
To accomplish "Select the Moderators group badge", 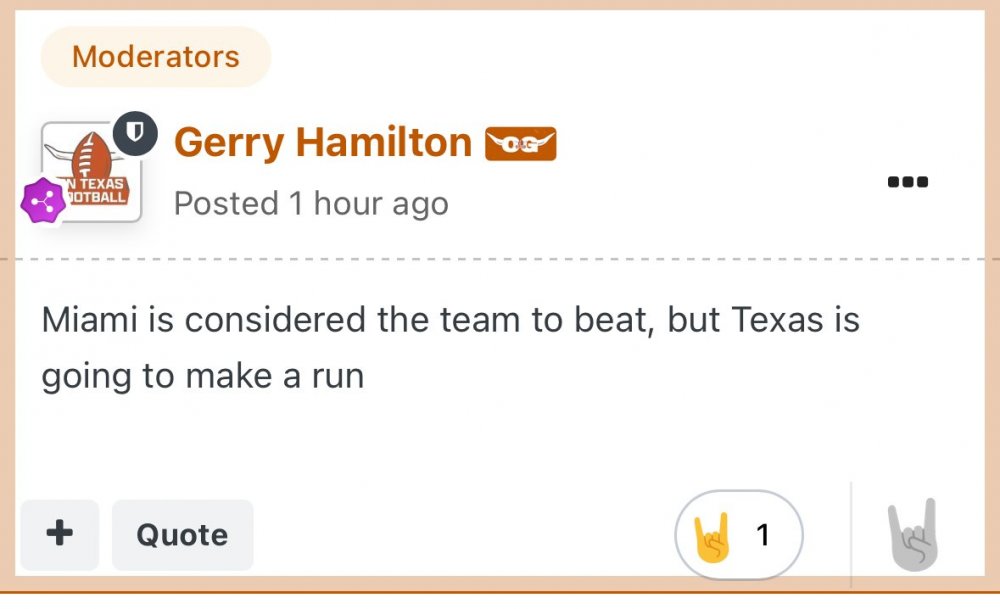I will point(155,57).
